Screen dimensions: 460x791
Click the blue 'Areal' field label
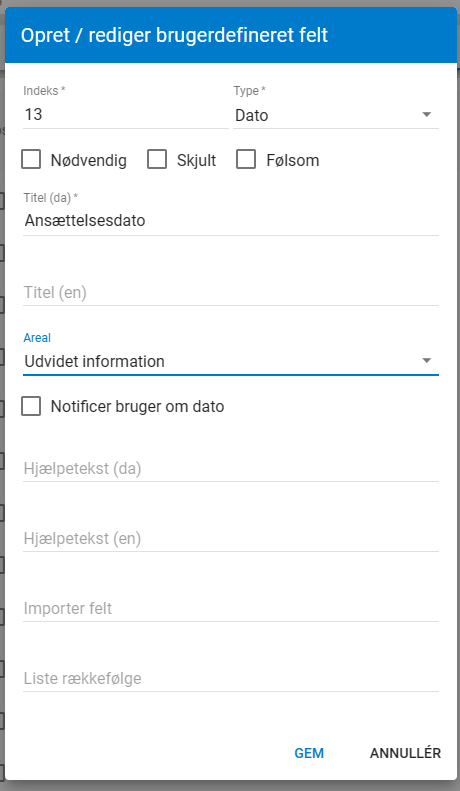coord(37,337)
